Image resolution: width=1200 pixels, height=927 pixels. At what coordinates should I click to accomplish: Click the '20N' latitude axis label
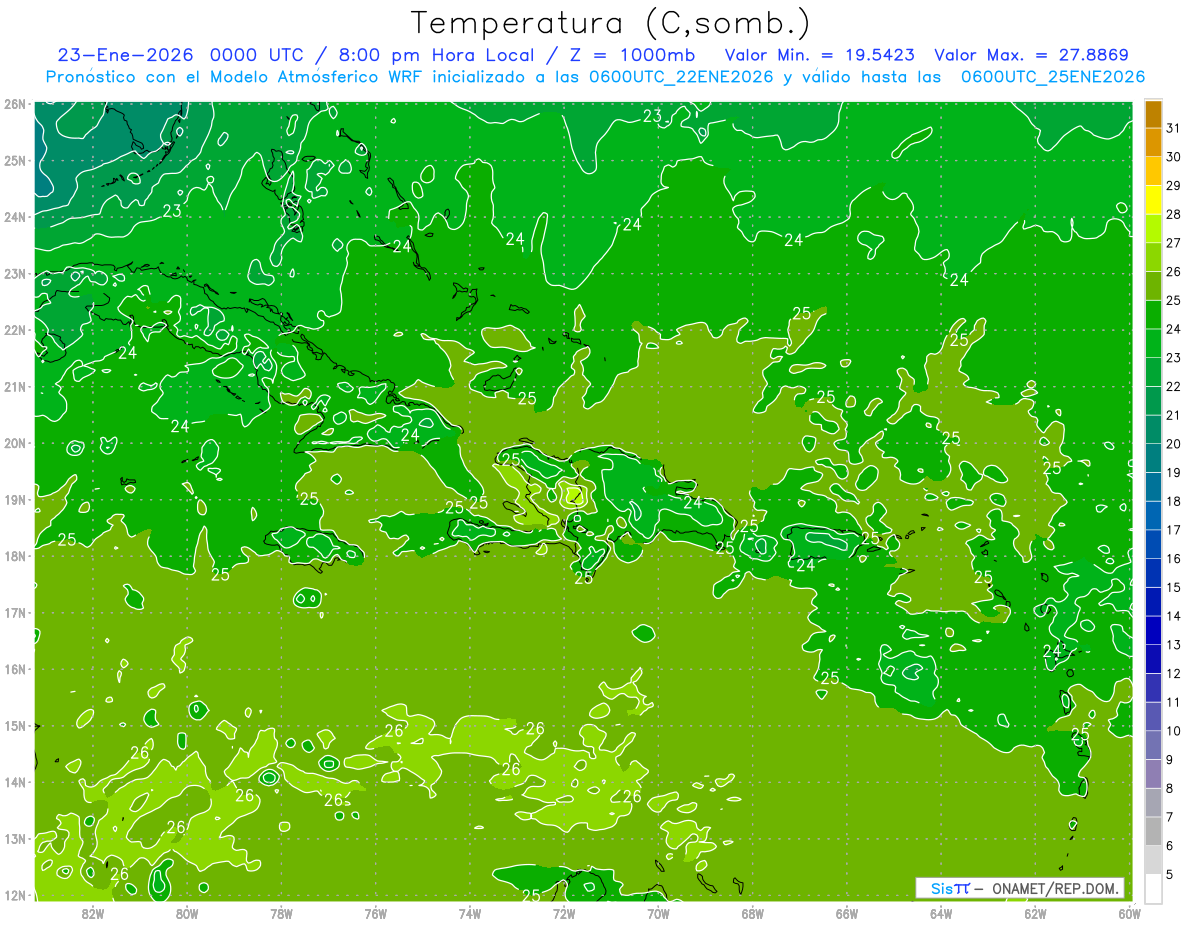(14, 442)
